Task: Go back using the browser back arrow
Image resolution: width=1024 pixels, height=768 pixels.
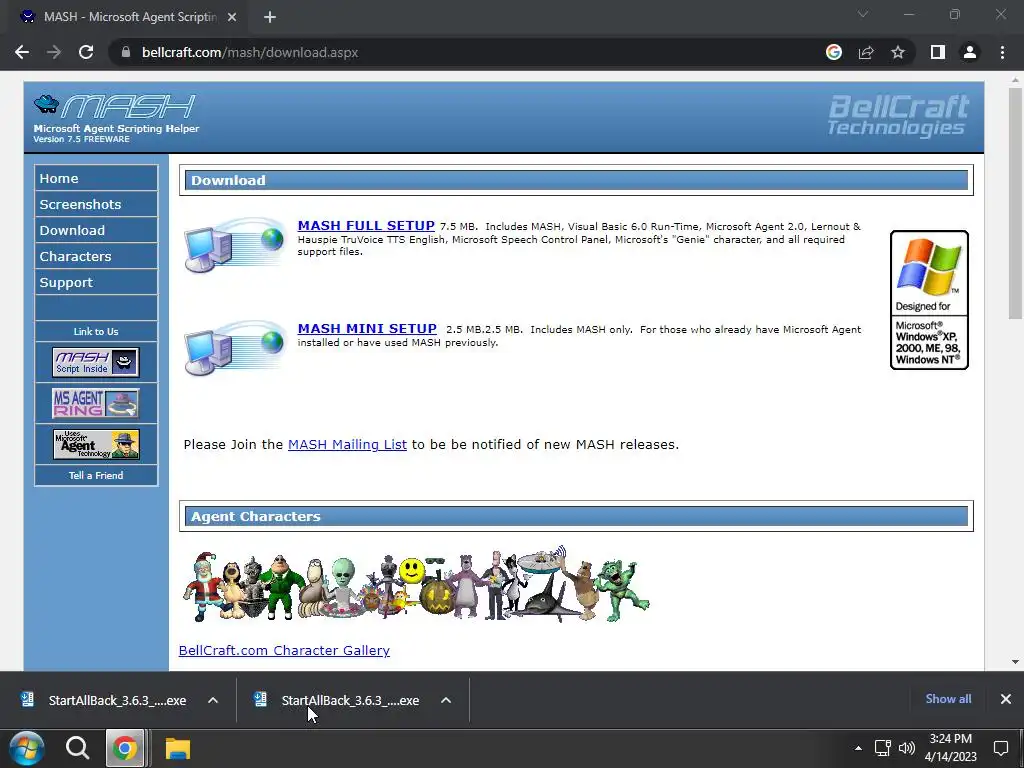Action: coord(22,52)
